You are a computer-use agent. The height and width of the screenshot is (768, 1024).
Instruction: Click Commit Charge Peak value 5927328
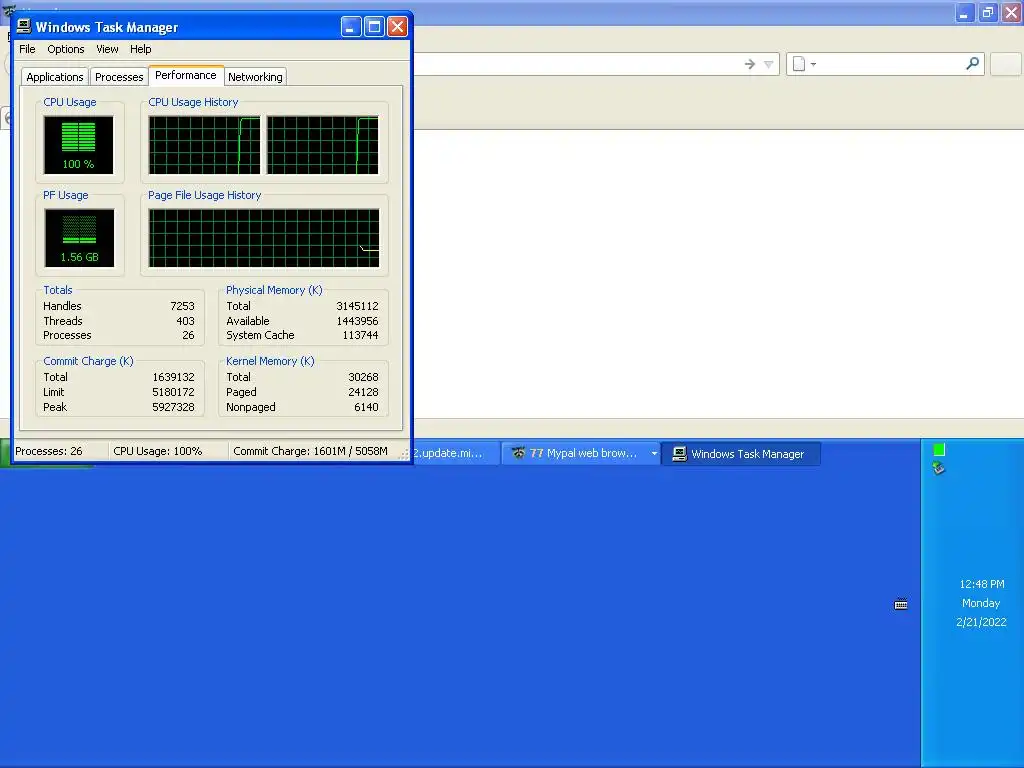tap(173, 408)
